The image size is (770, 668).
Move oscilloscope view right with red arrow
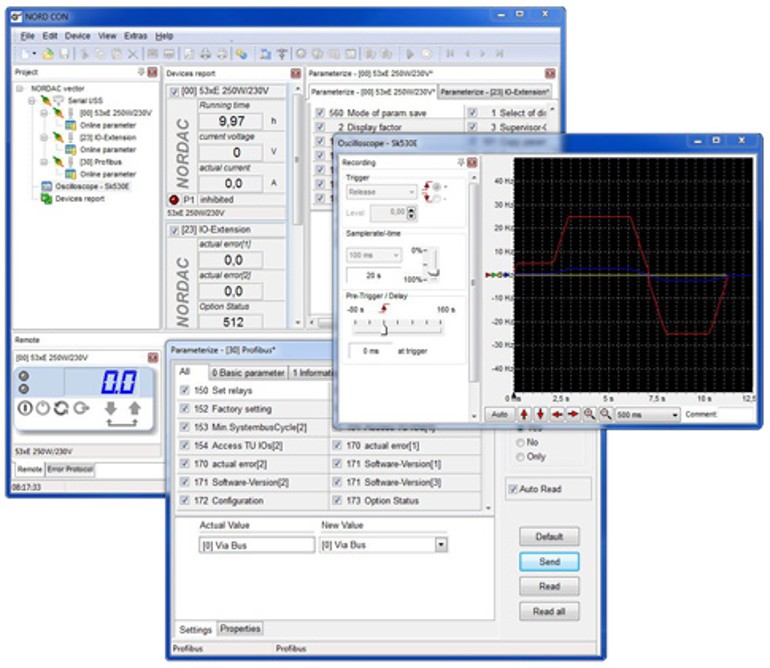573,414
